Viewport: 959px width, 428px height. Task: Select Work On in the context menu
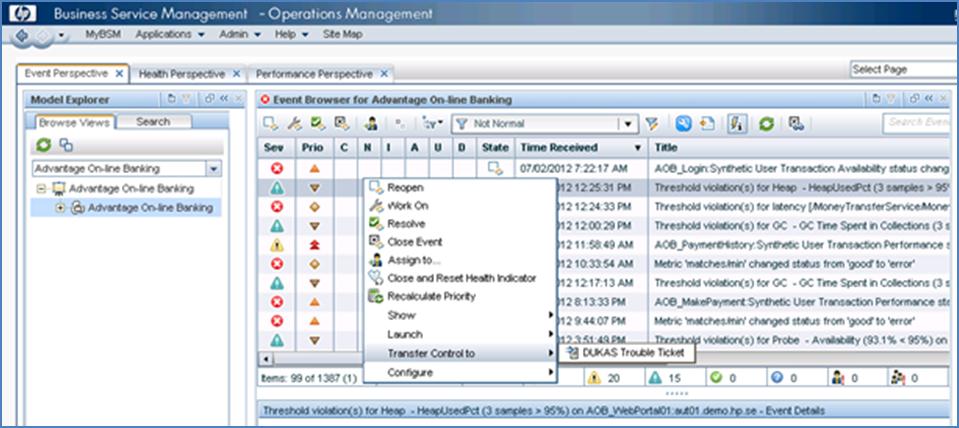tap(460, 206)
